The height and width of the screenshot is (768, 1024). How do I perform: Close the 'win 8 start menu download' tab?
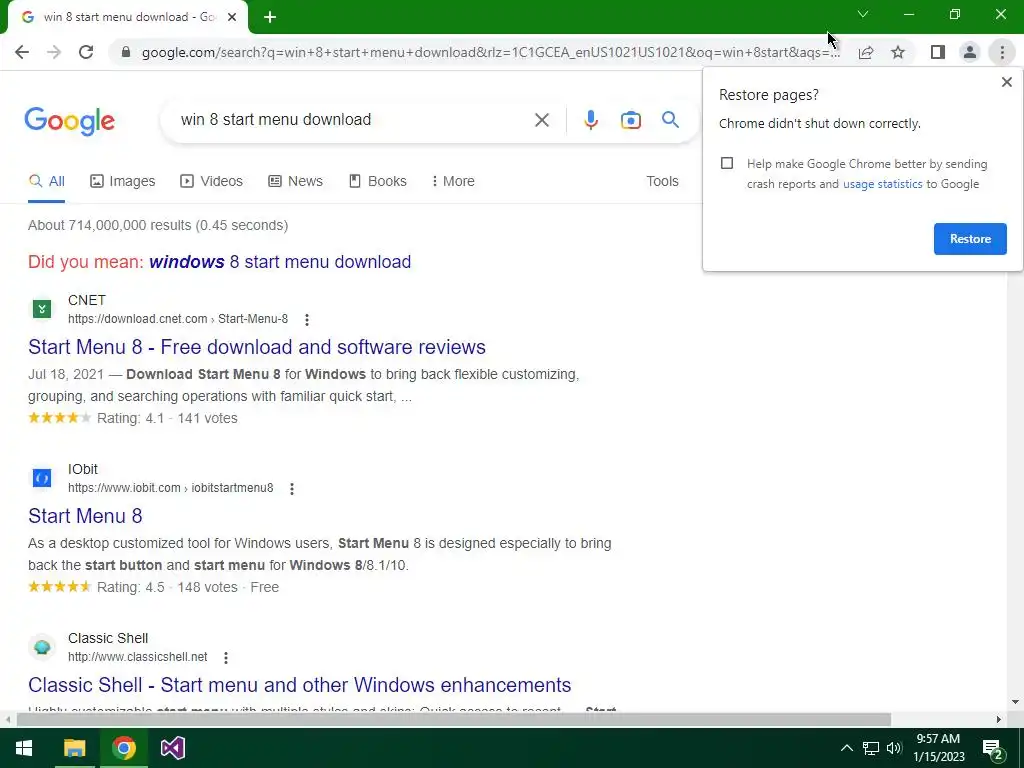[232, 18]
